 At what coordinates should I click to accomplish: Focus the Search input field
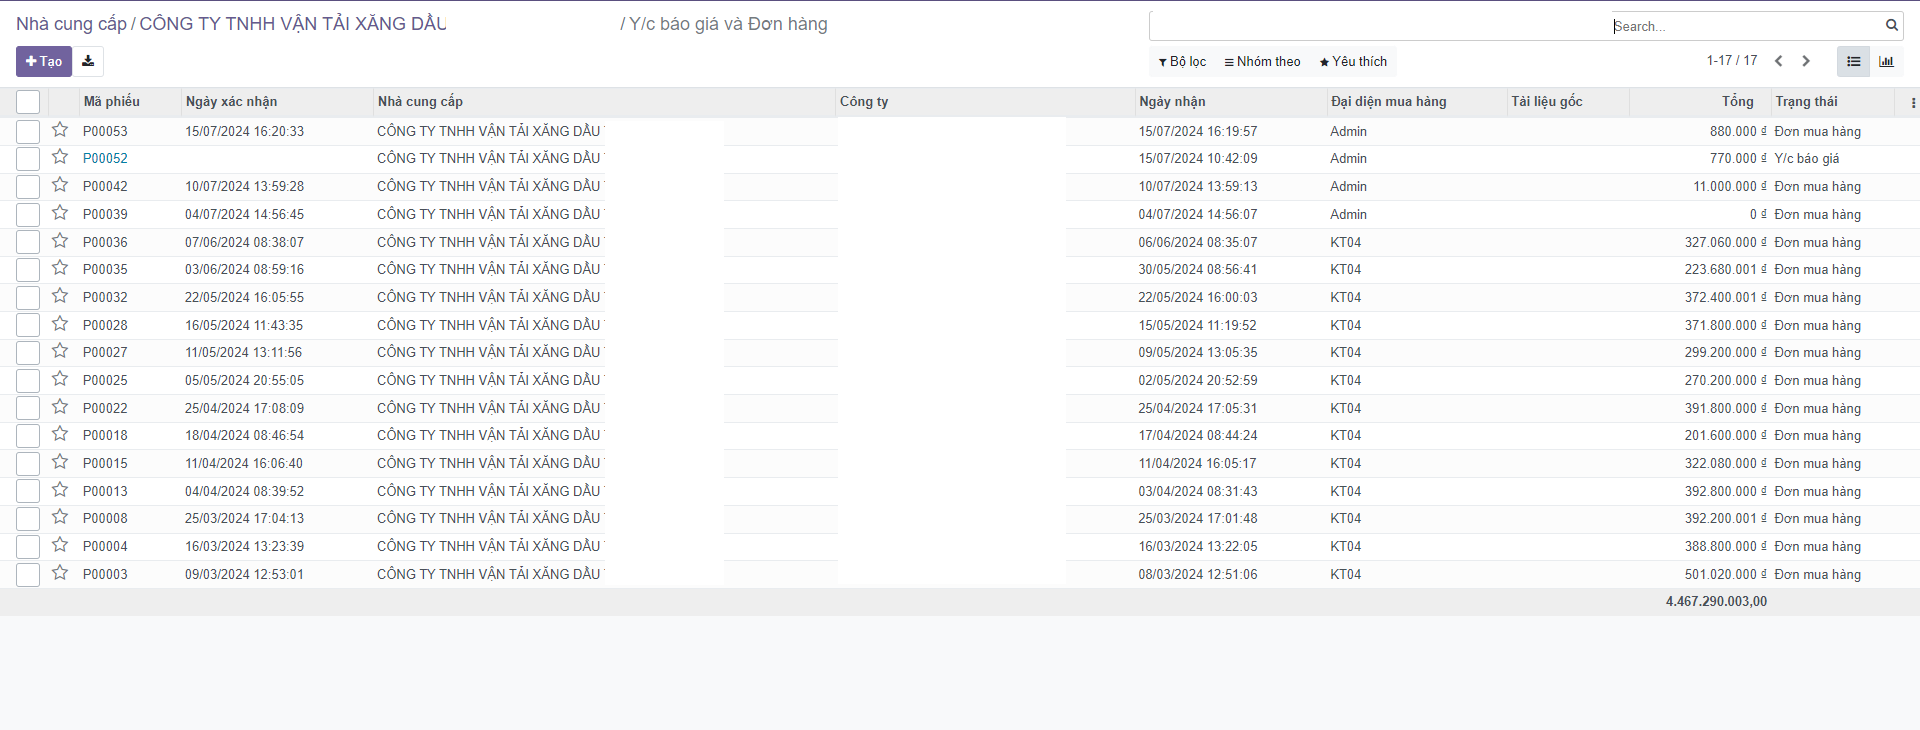tap(1745, 26)
